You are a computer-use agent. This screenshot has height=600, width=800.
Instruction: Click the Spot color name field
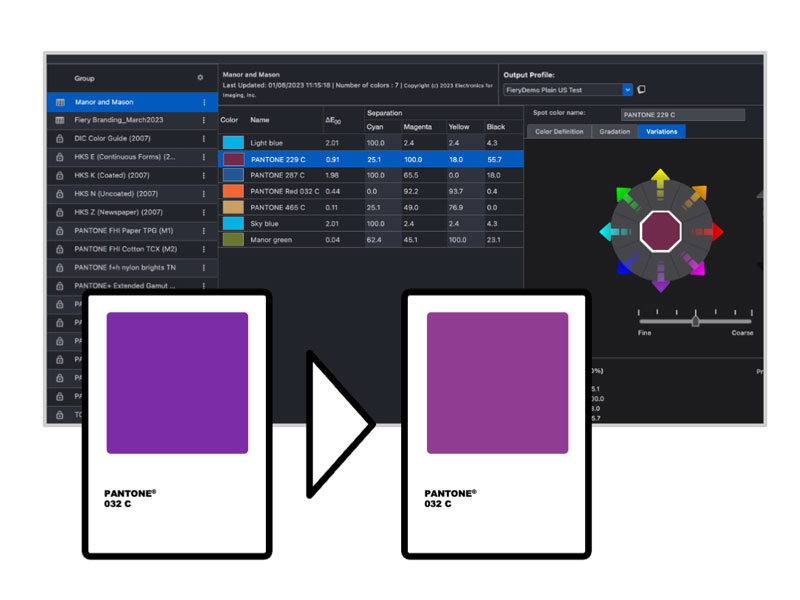coord(682,114)
